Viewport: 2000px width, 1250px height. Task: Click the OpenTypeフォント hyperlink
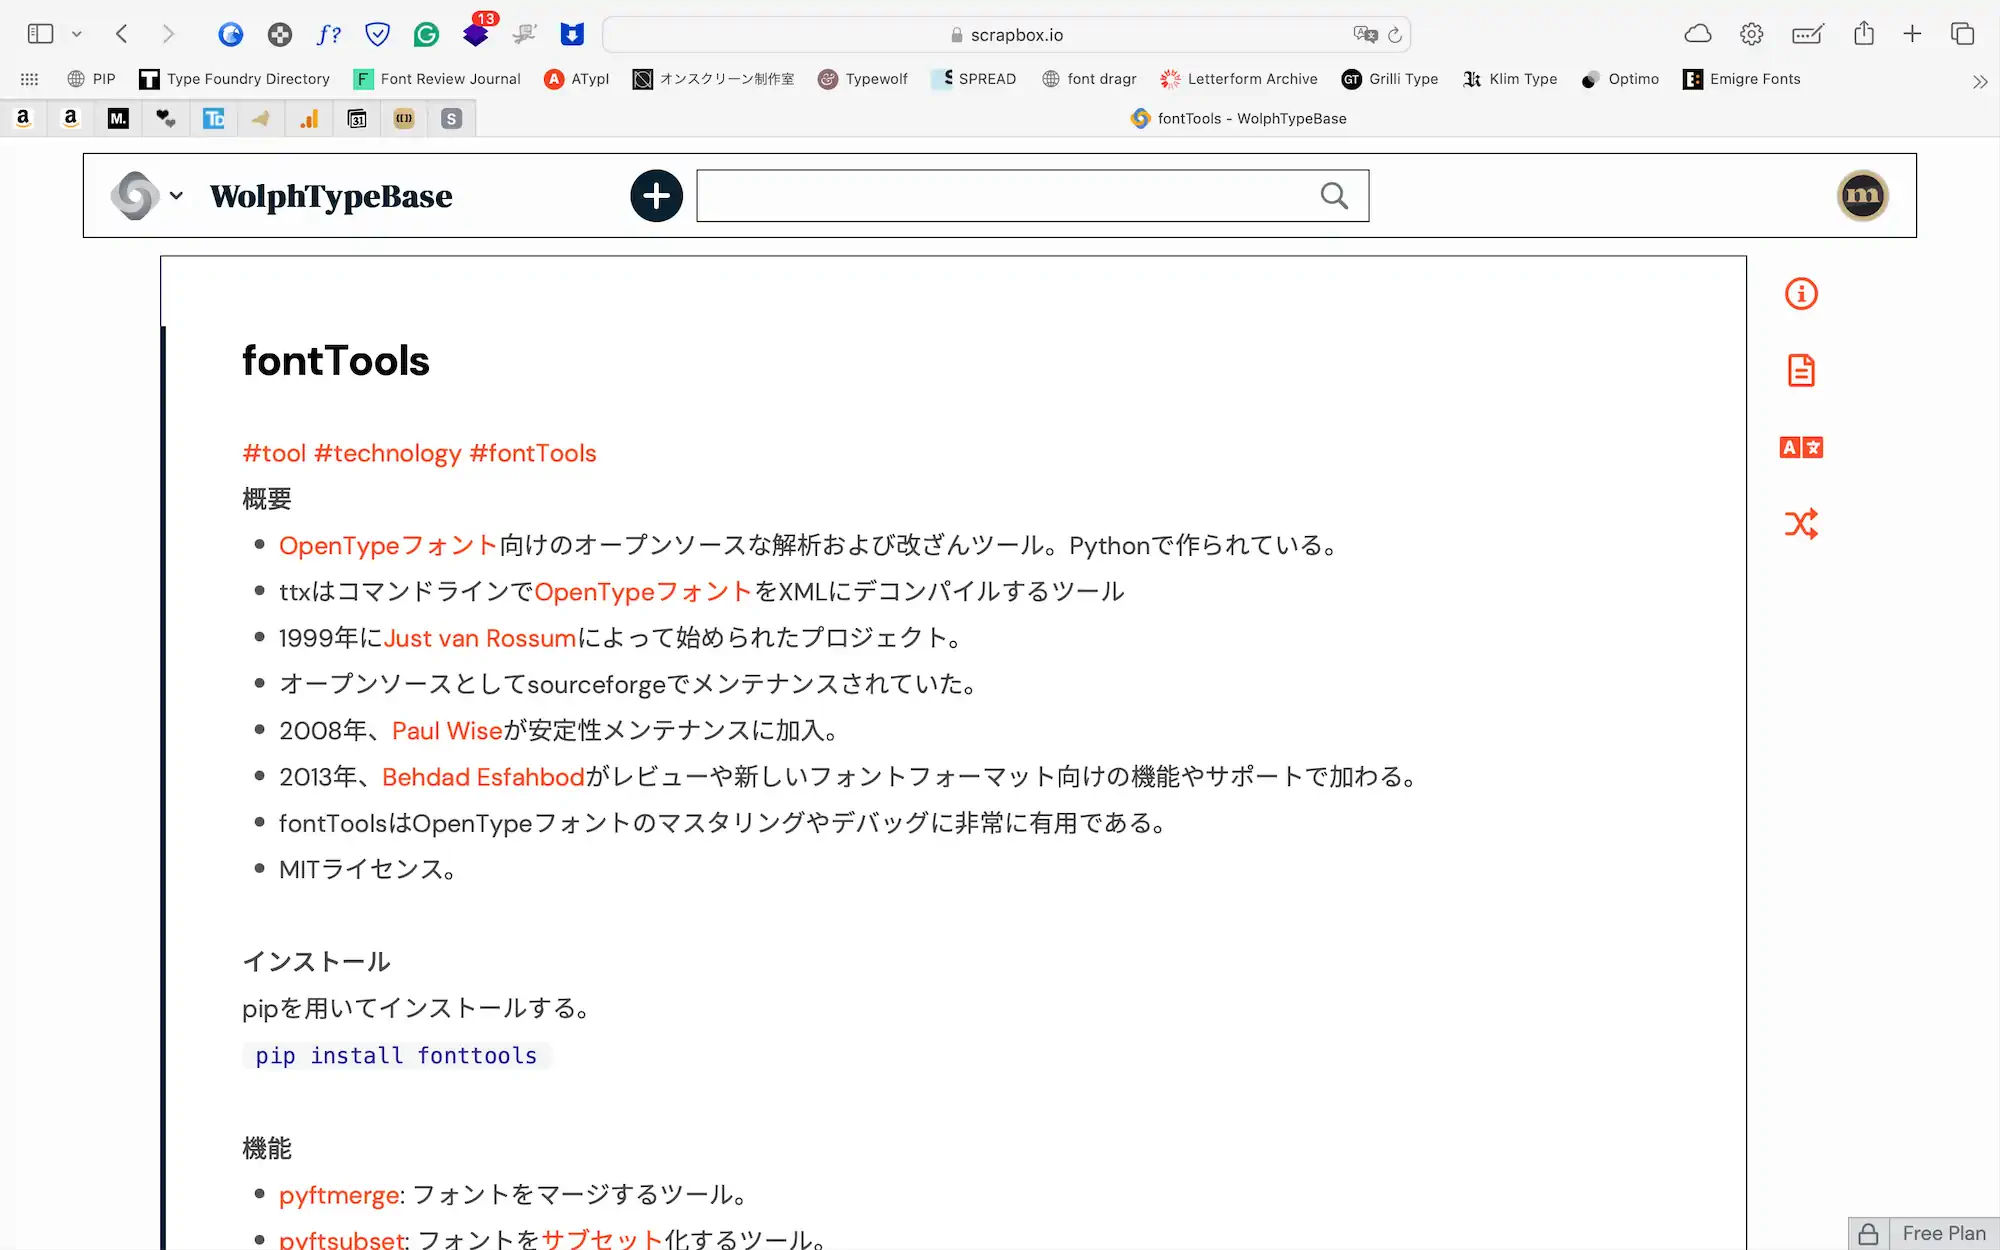(387, 546)
